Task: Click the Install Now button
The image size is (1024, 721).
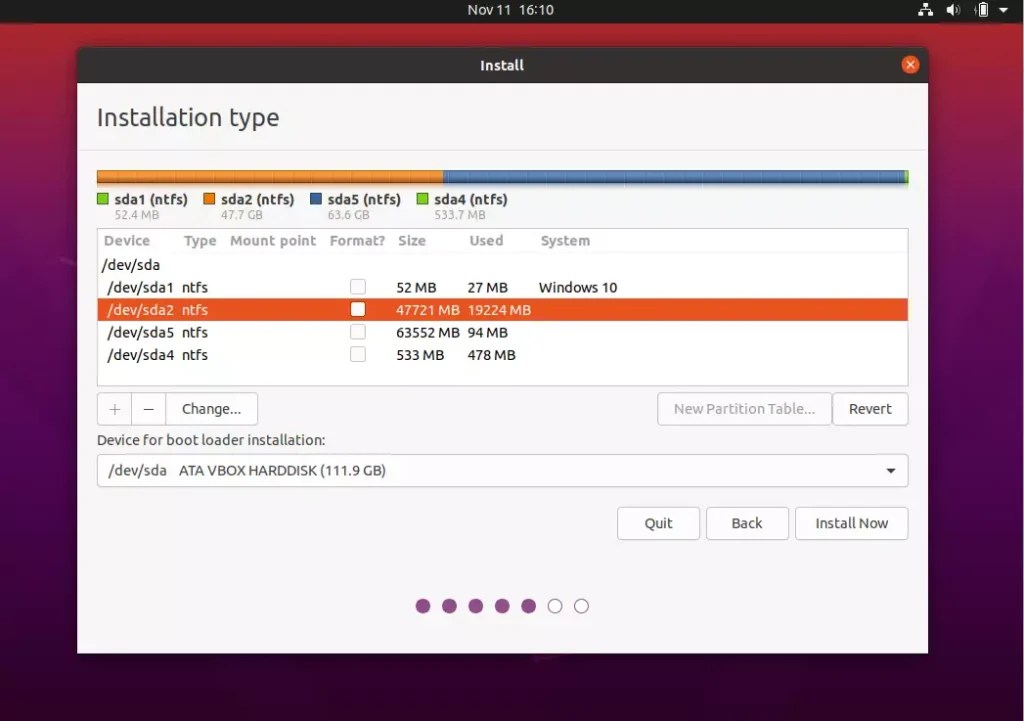Action: pyautogui.click(x=851, y=523)
